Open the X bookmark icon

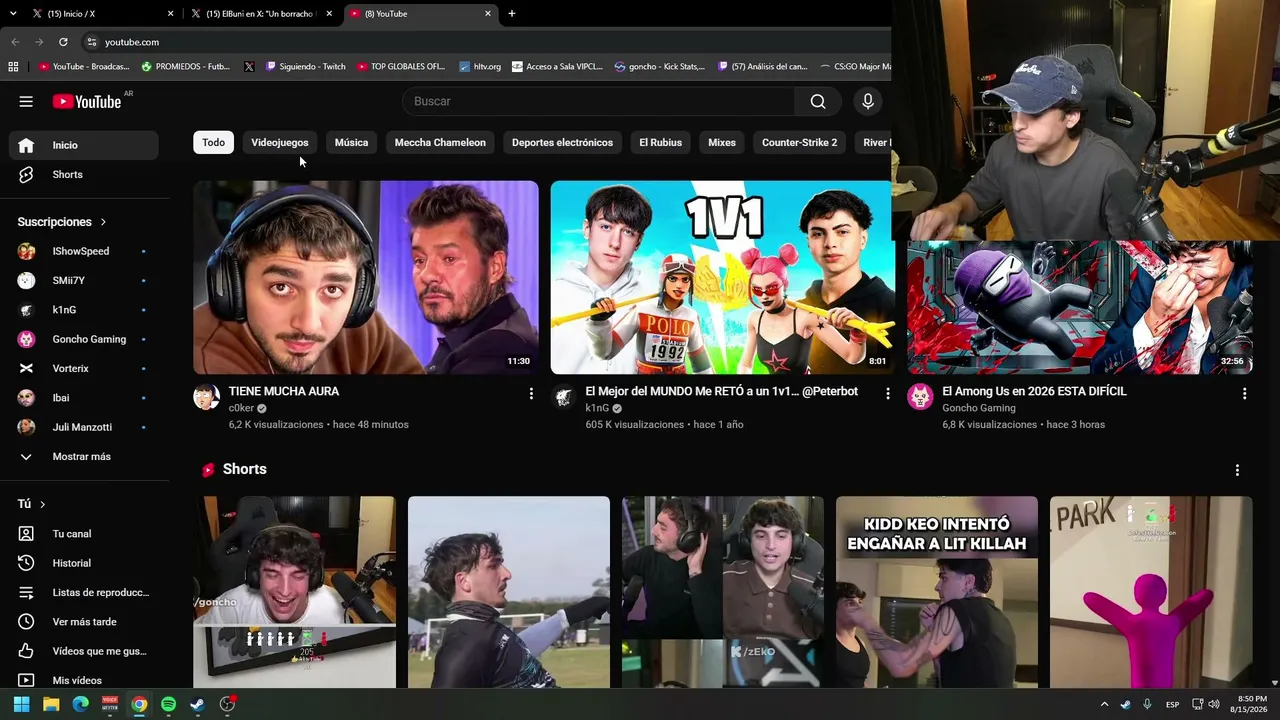click(x=249, y=66)
